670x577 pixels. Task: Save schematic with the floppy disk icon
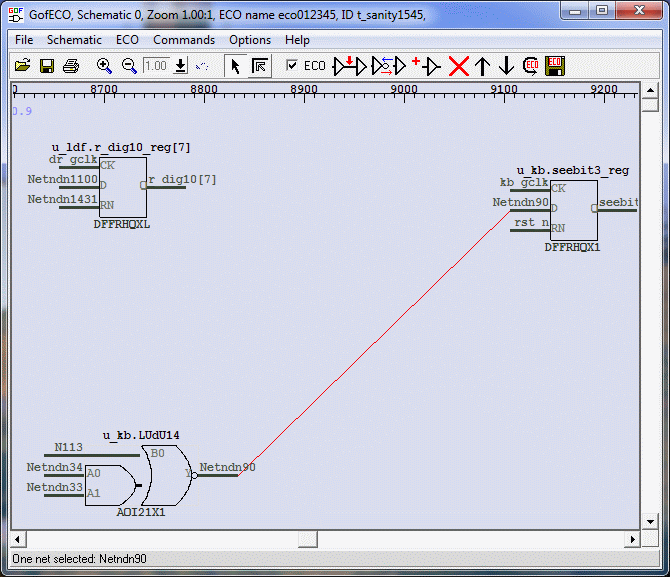[46, 66]
